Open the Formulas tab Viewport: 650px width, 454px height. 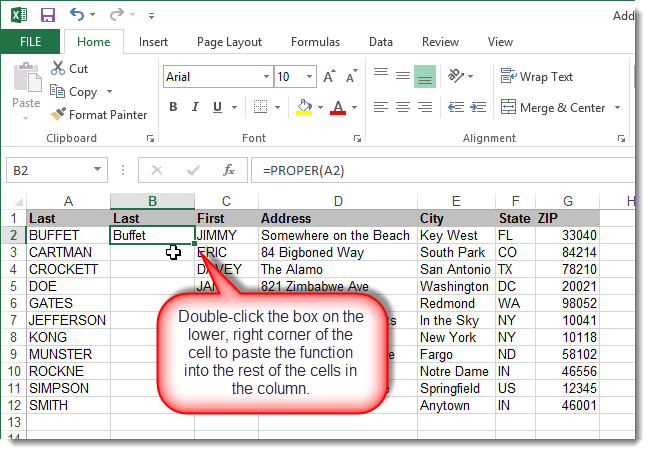pyautogui.click(x=315, y=42)
